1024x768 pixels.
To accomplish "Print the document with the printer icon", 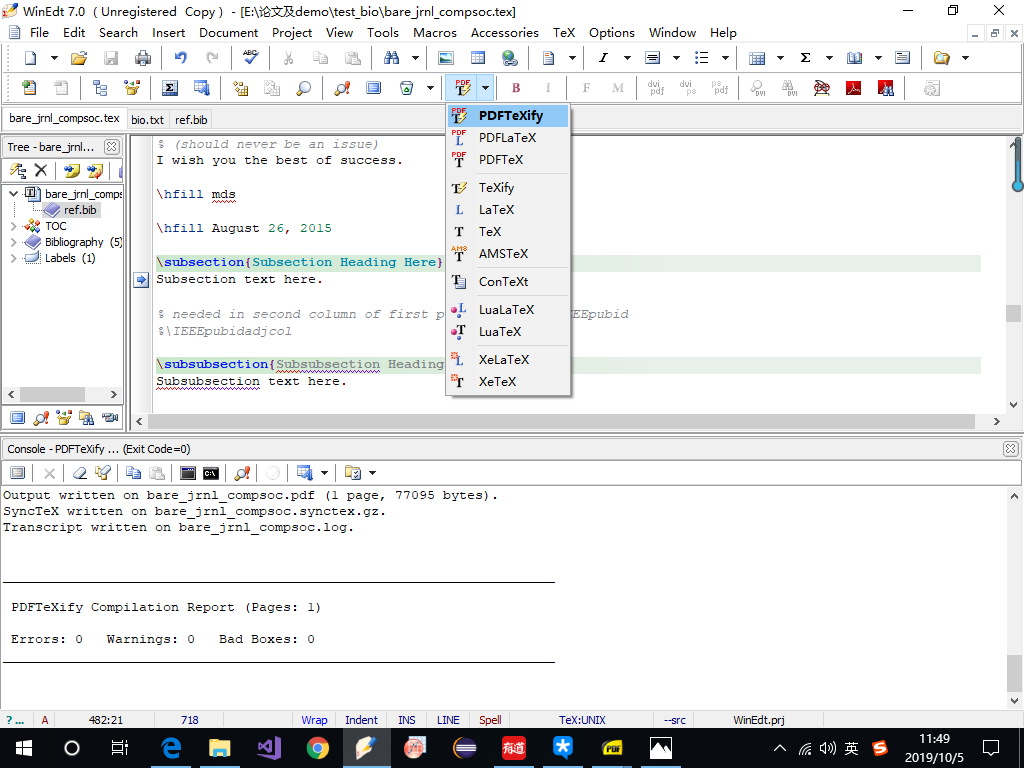I will [142, 58].
